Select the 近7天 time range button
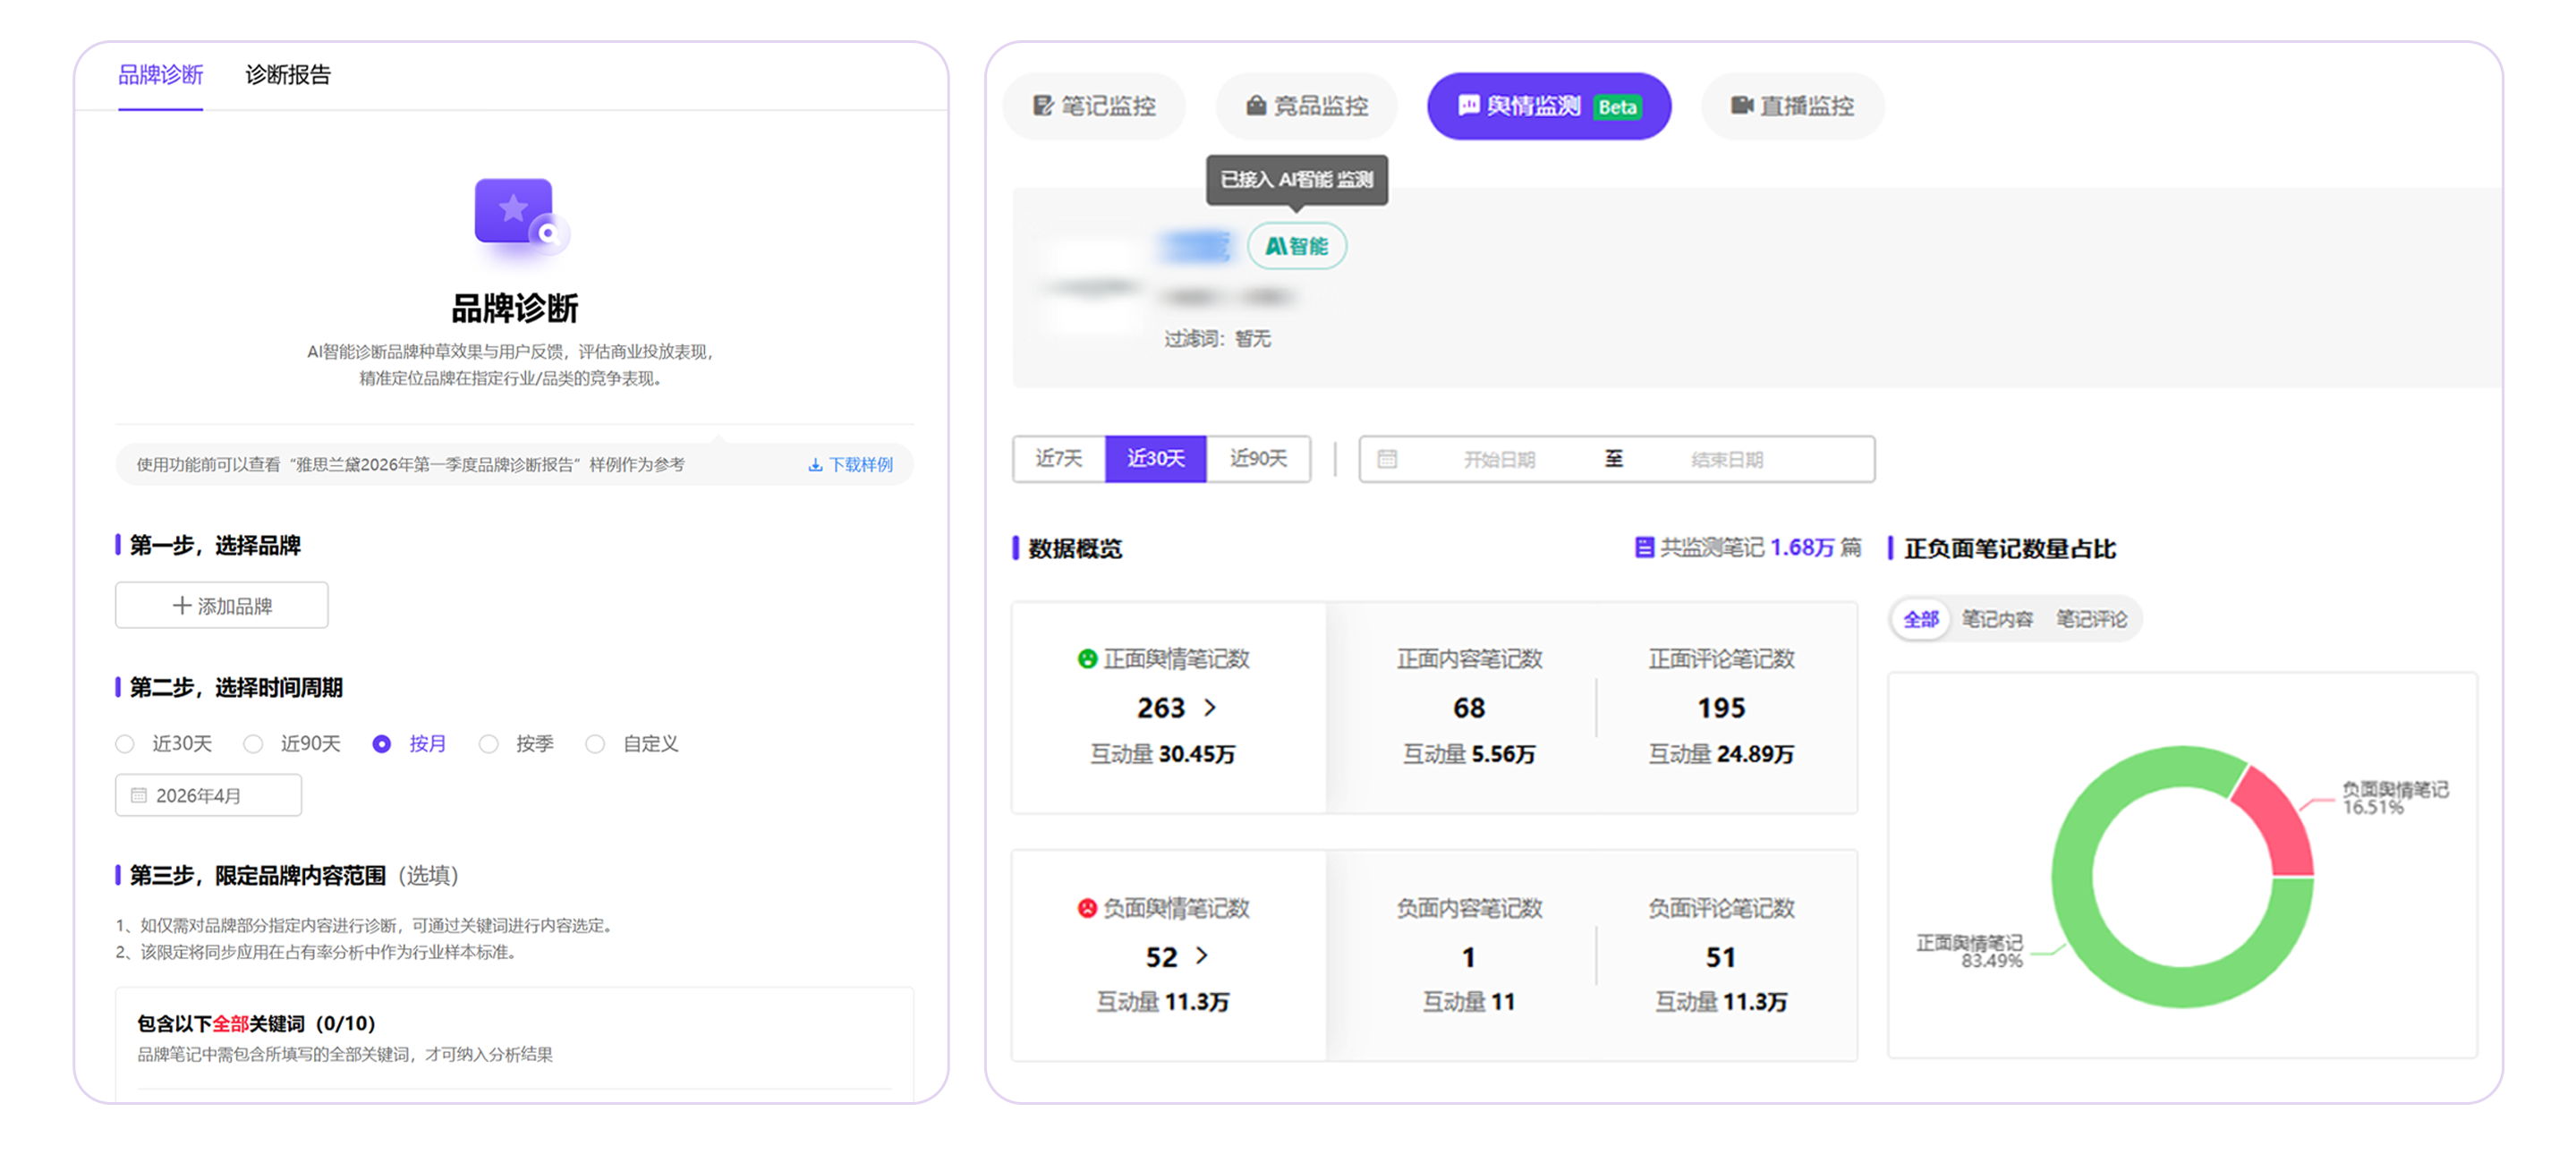The height and width of the screenshot is (1154, 2576). click(1058, 459)
